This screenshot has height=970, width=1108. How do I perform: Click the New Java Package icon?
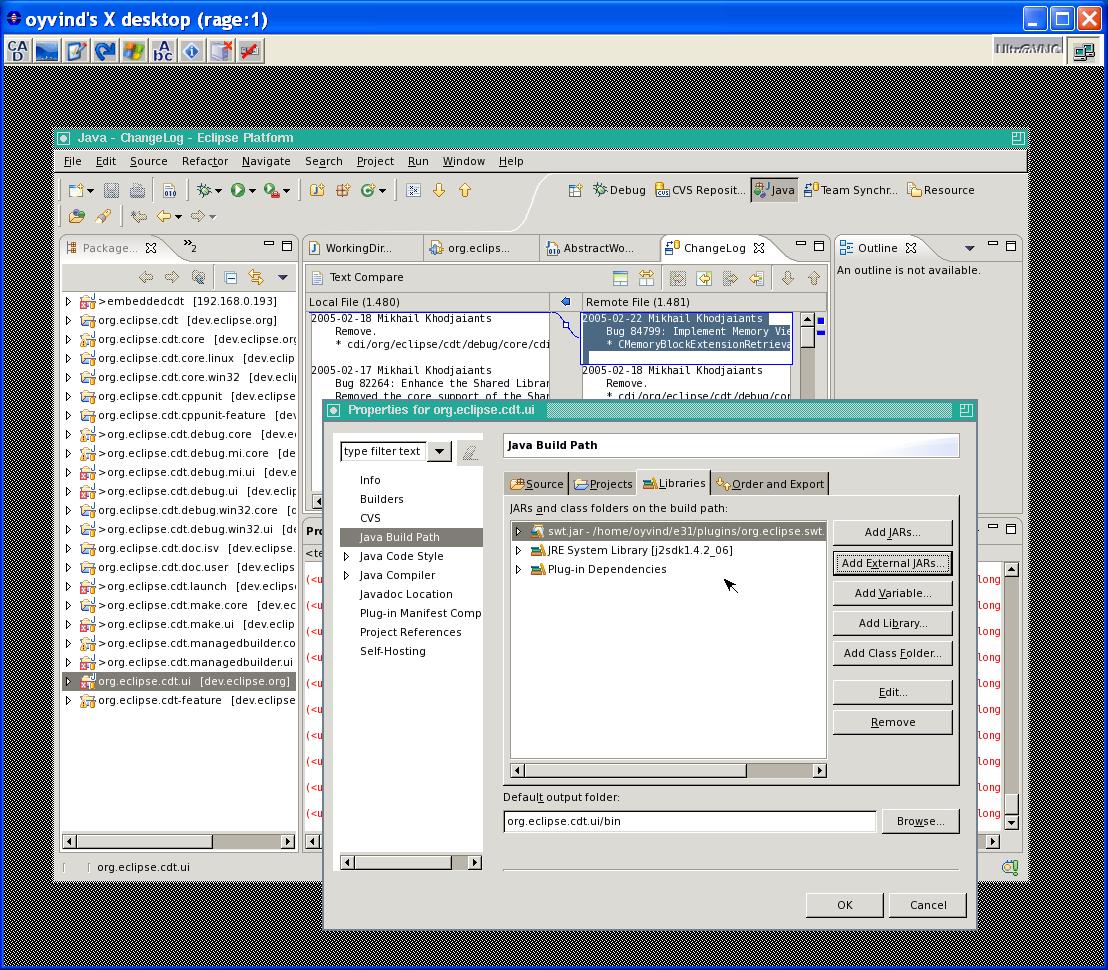pos(343,190)
